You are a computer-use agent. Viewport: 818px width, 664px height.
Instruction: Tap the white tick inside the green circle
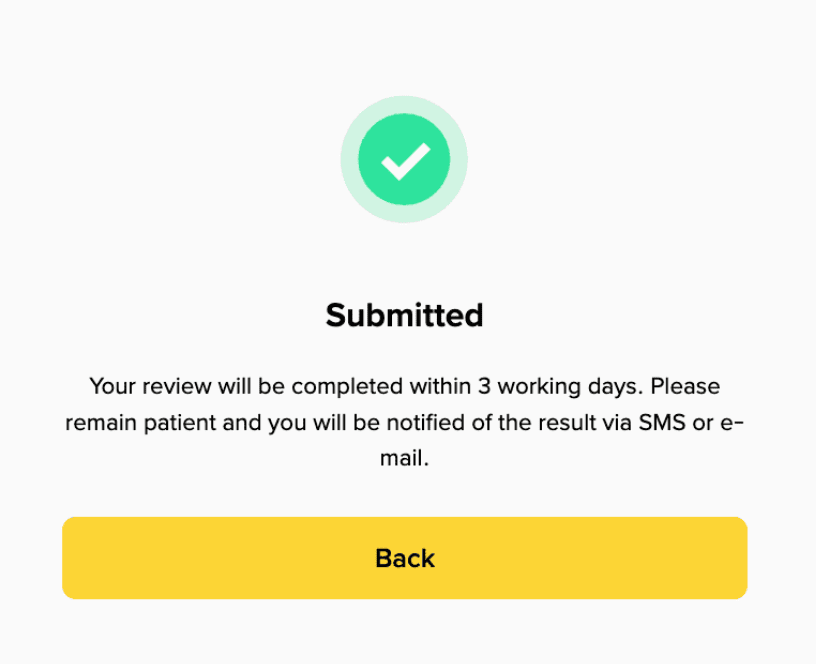tap(405, 161)
